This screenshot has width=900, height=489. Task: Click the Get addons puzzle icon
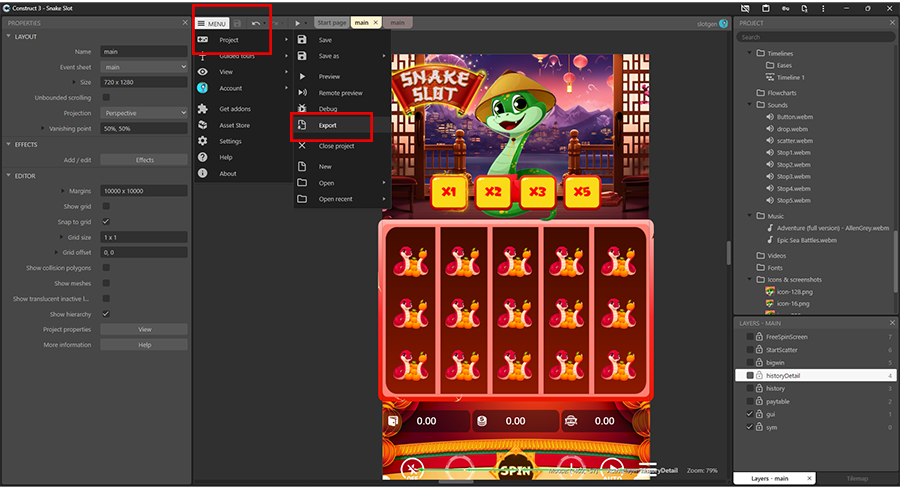click(x=203, y=109)
